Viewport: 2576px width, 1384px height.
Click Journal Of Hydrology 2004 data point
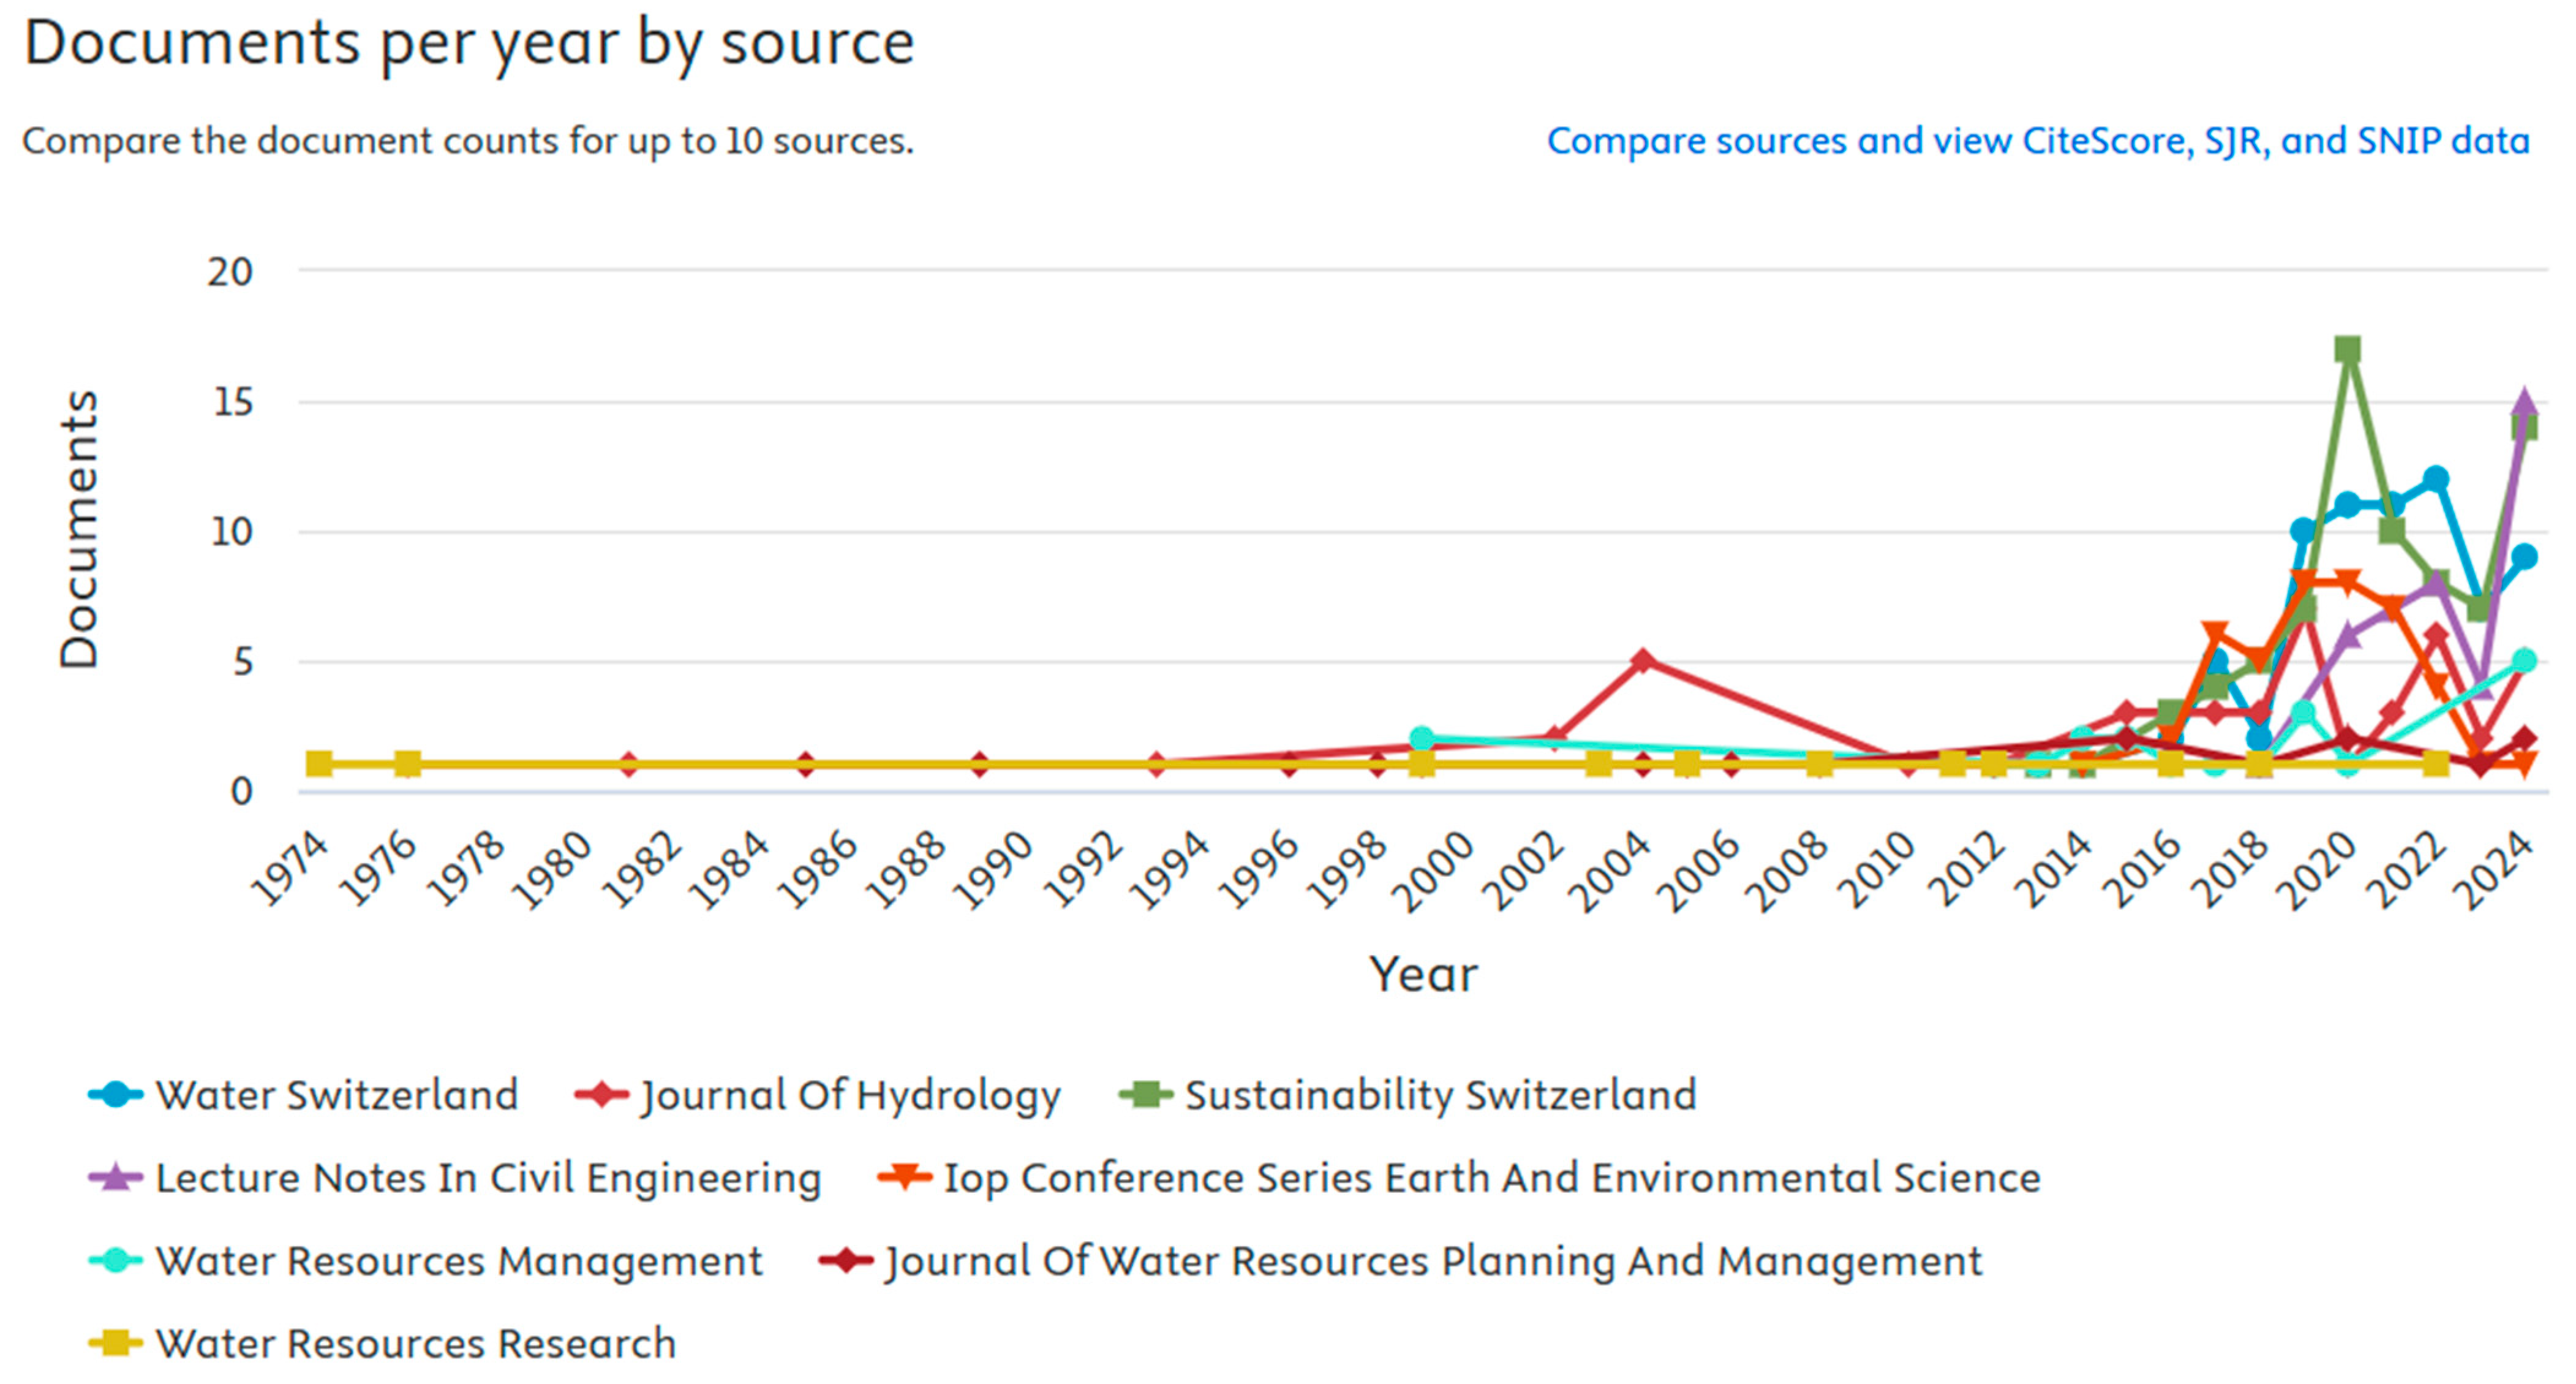coord(1642,660)
